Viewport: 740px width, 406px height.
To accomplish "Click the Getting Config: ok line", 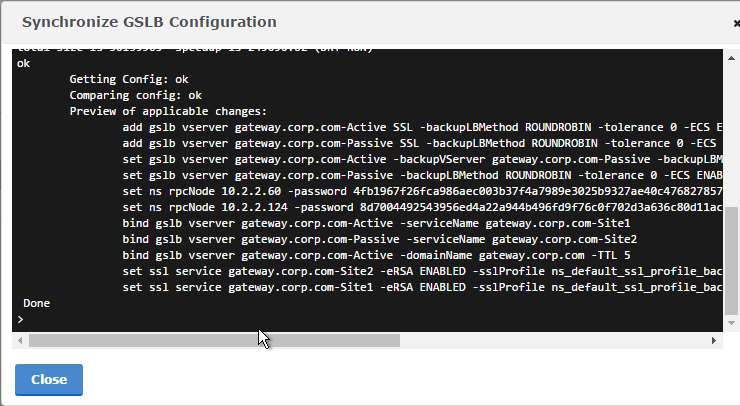I will (x=129, y=79).
